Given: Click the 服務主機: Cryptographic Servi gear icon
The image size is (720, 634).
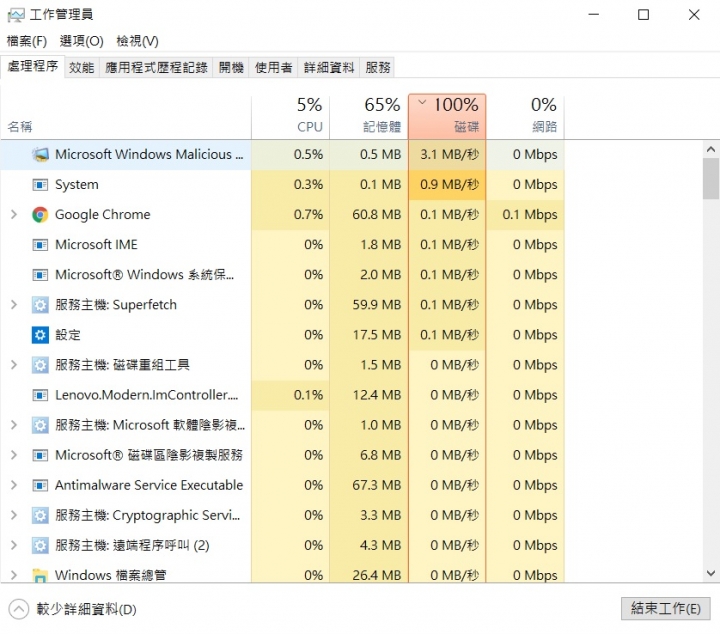Looking at the screenshot, I should coord(40,516).
